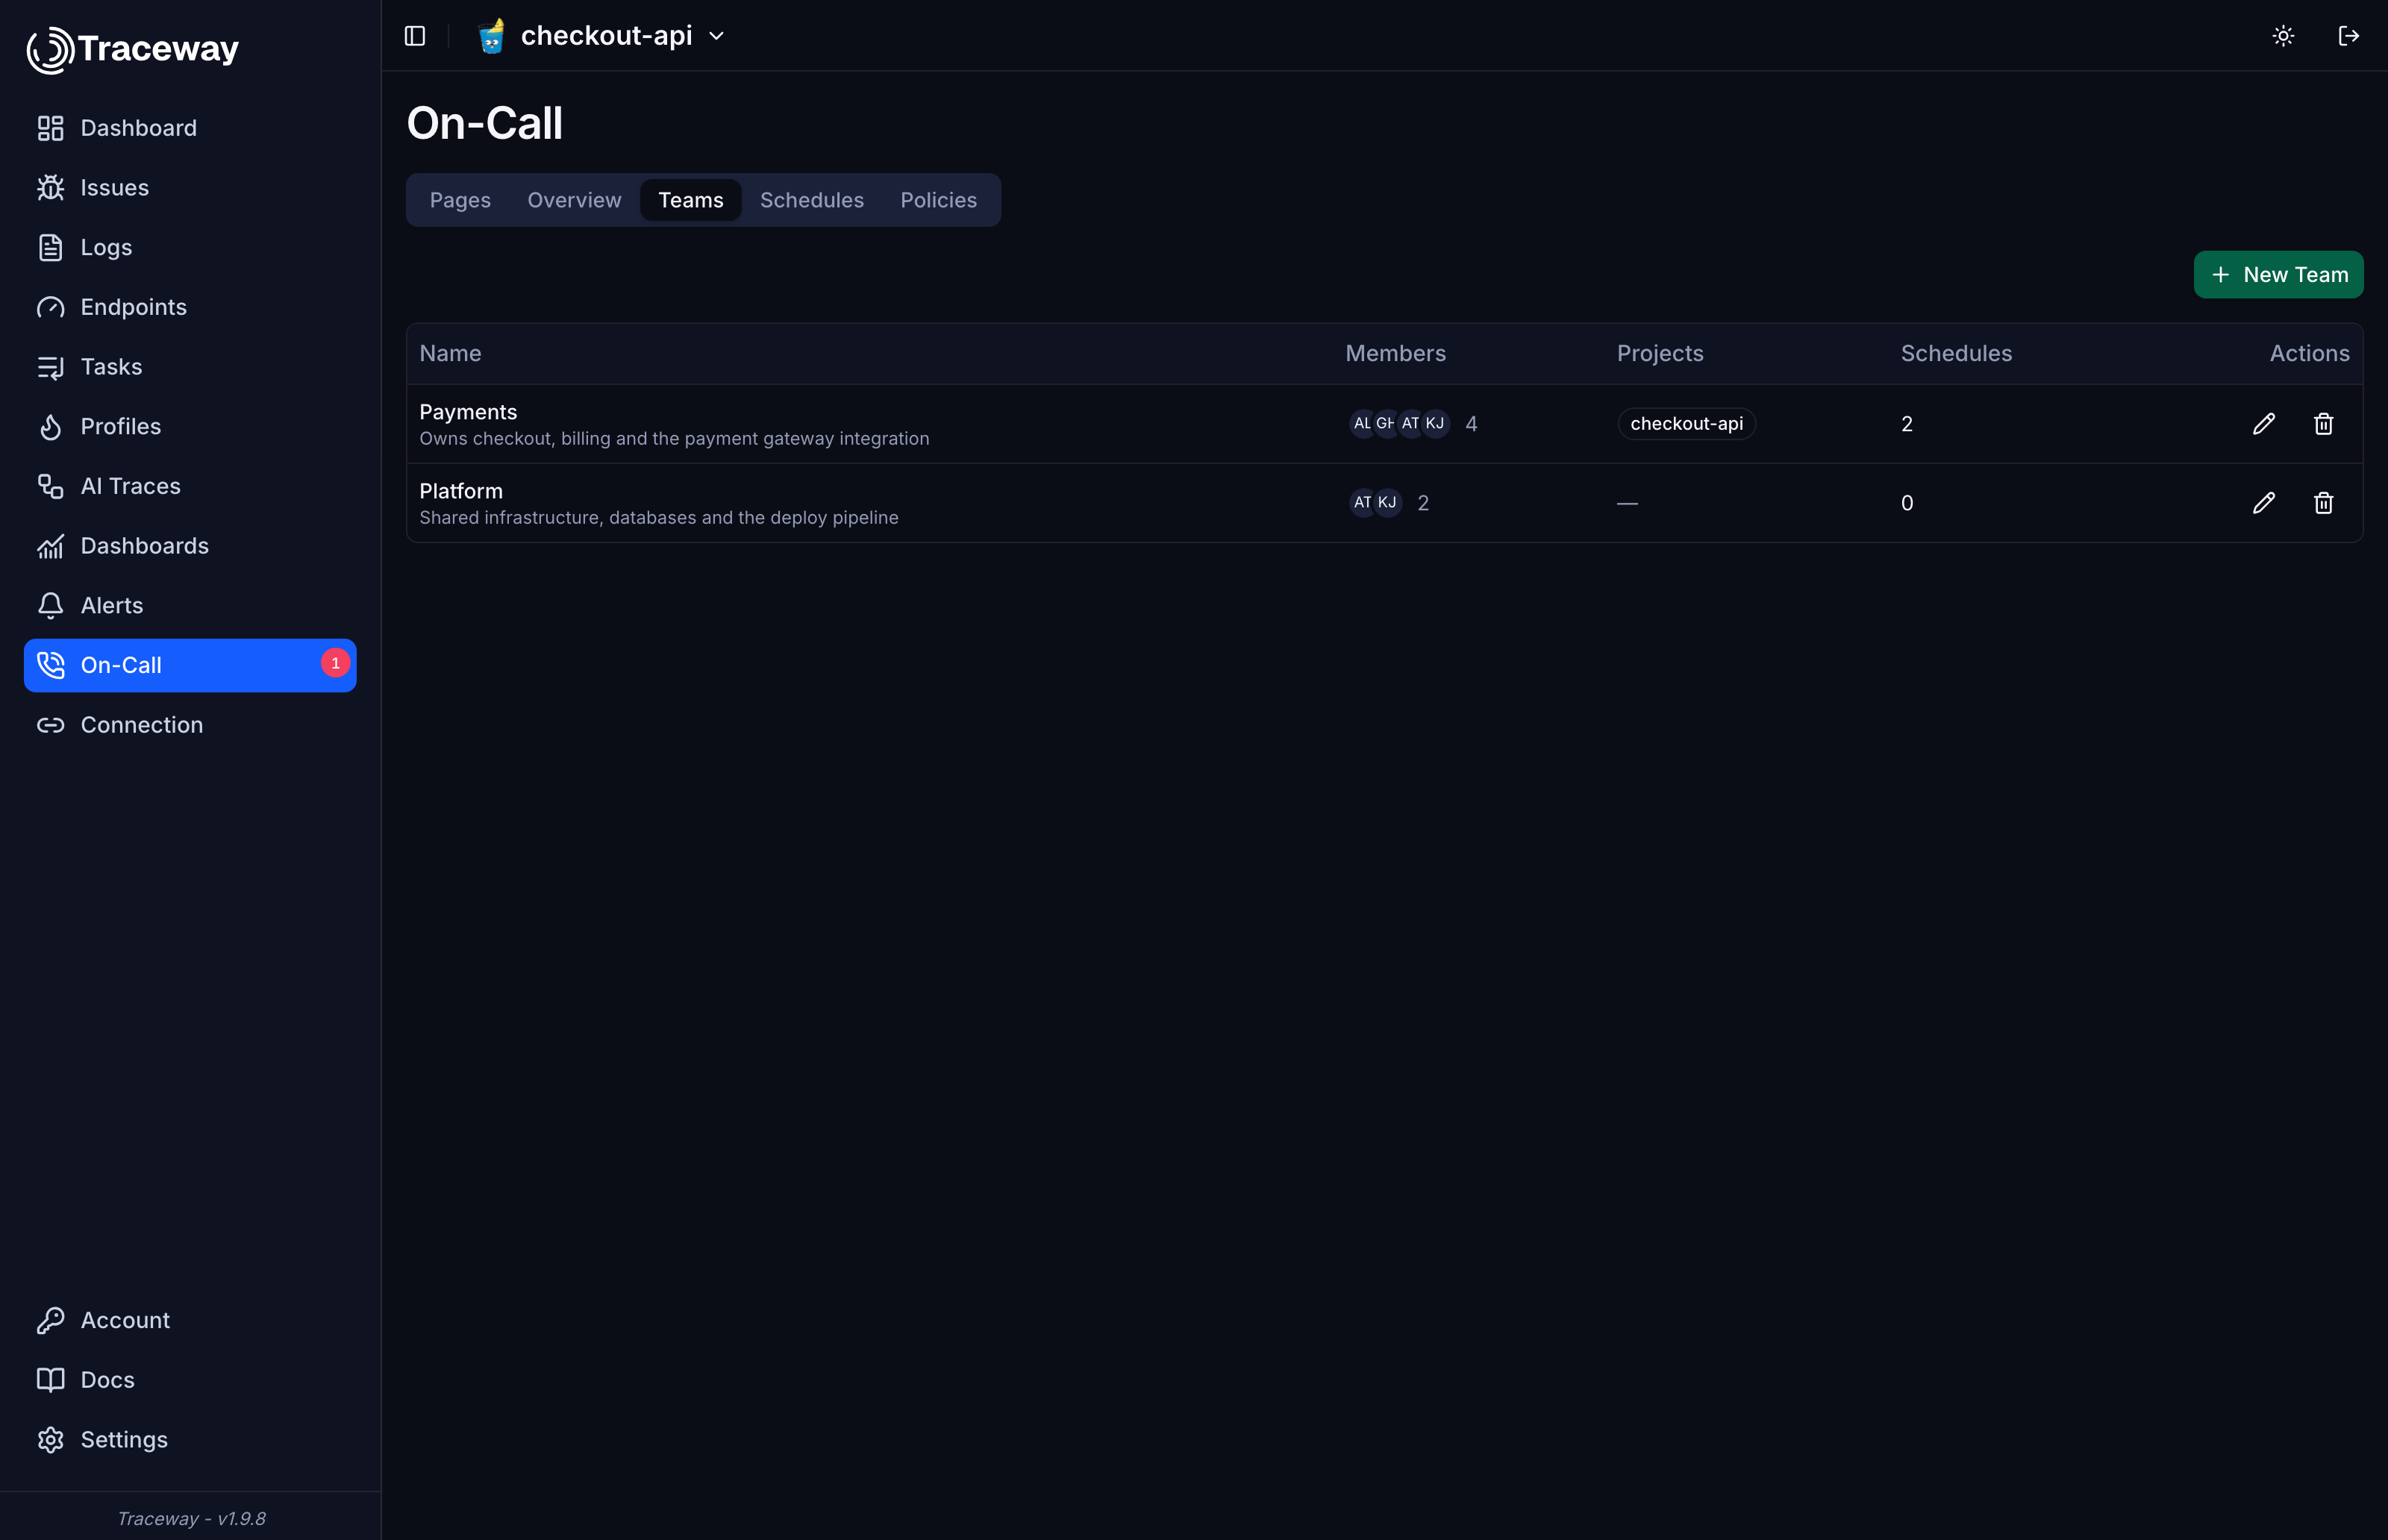Open AI Traces icon

click(x=50, y=486)
